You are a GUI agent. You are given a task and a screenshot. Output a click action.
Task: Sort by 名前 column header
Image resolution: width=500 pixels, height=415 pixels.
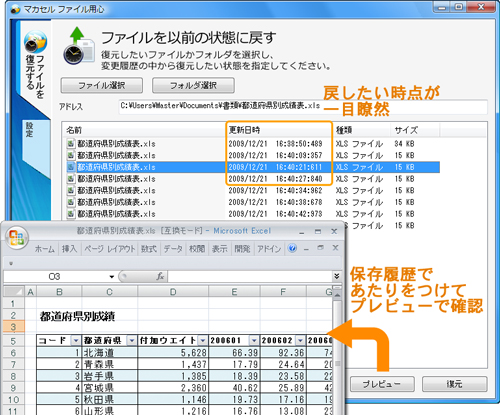point(143,130)
